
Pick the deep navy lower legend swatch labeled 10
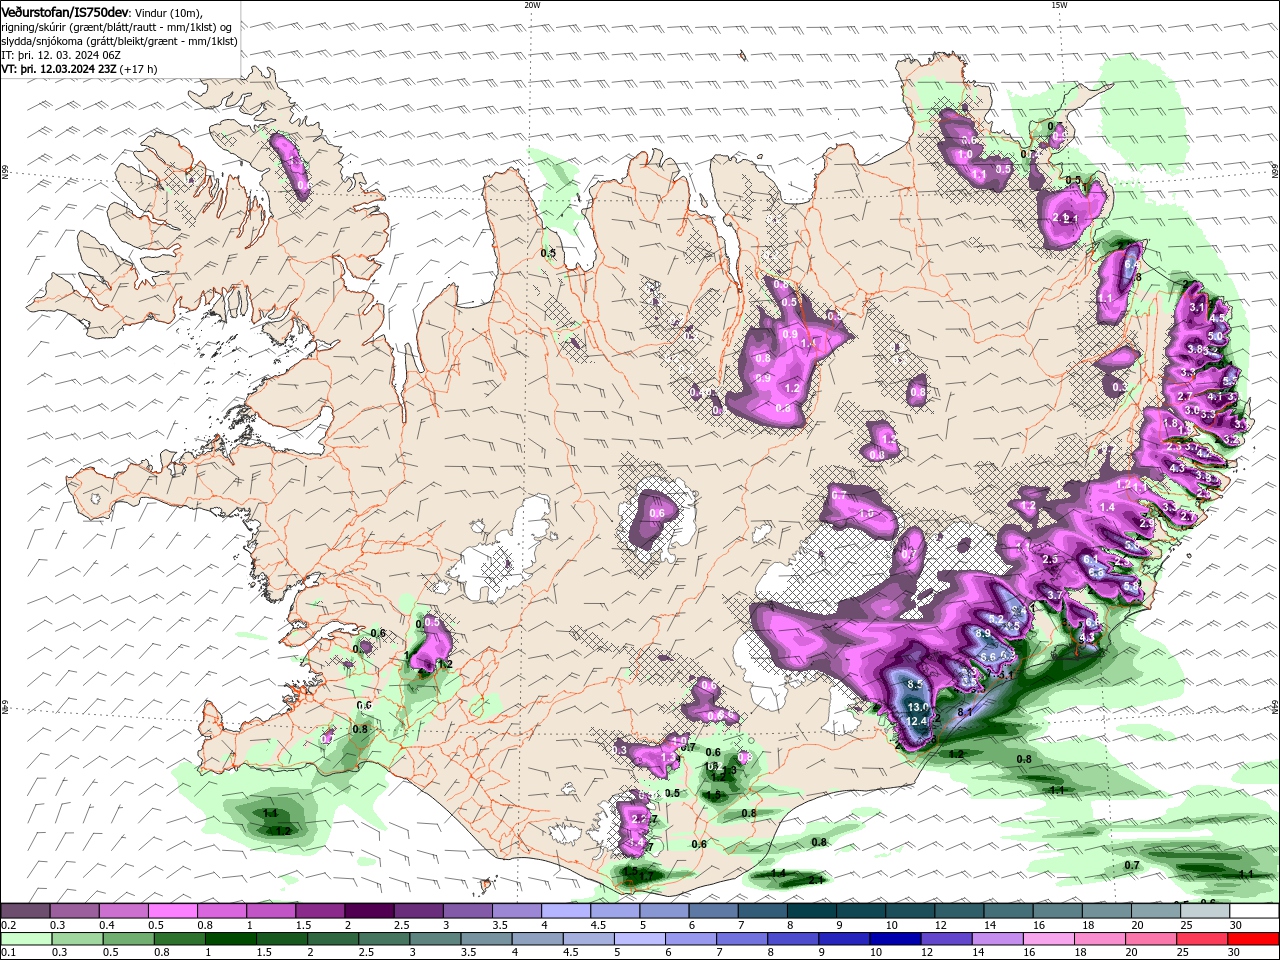click(896, 938)
